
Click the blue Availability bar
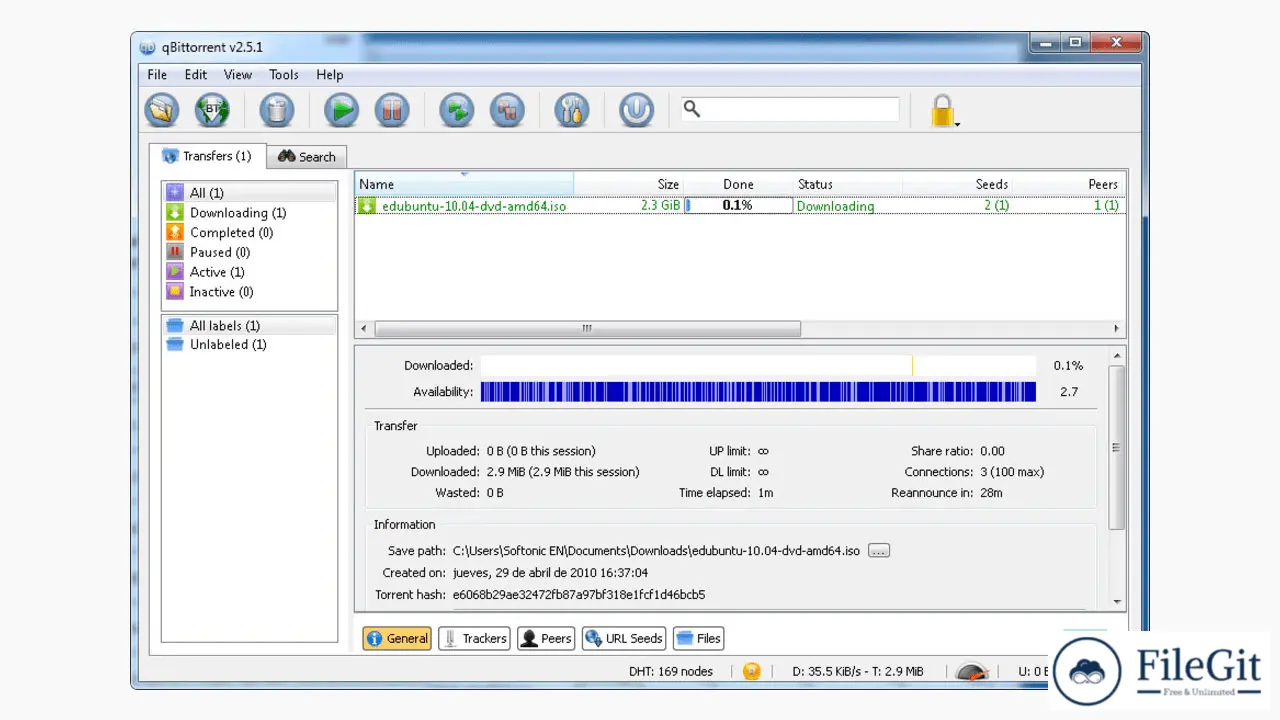[758, 392]
